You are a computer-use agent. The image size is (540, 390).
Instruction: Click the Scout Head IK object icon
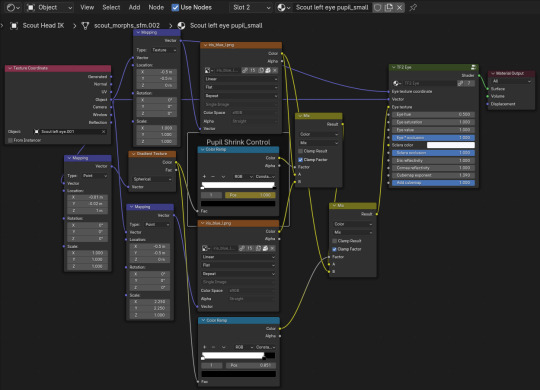tap(14, 25)
